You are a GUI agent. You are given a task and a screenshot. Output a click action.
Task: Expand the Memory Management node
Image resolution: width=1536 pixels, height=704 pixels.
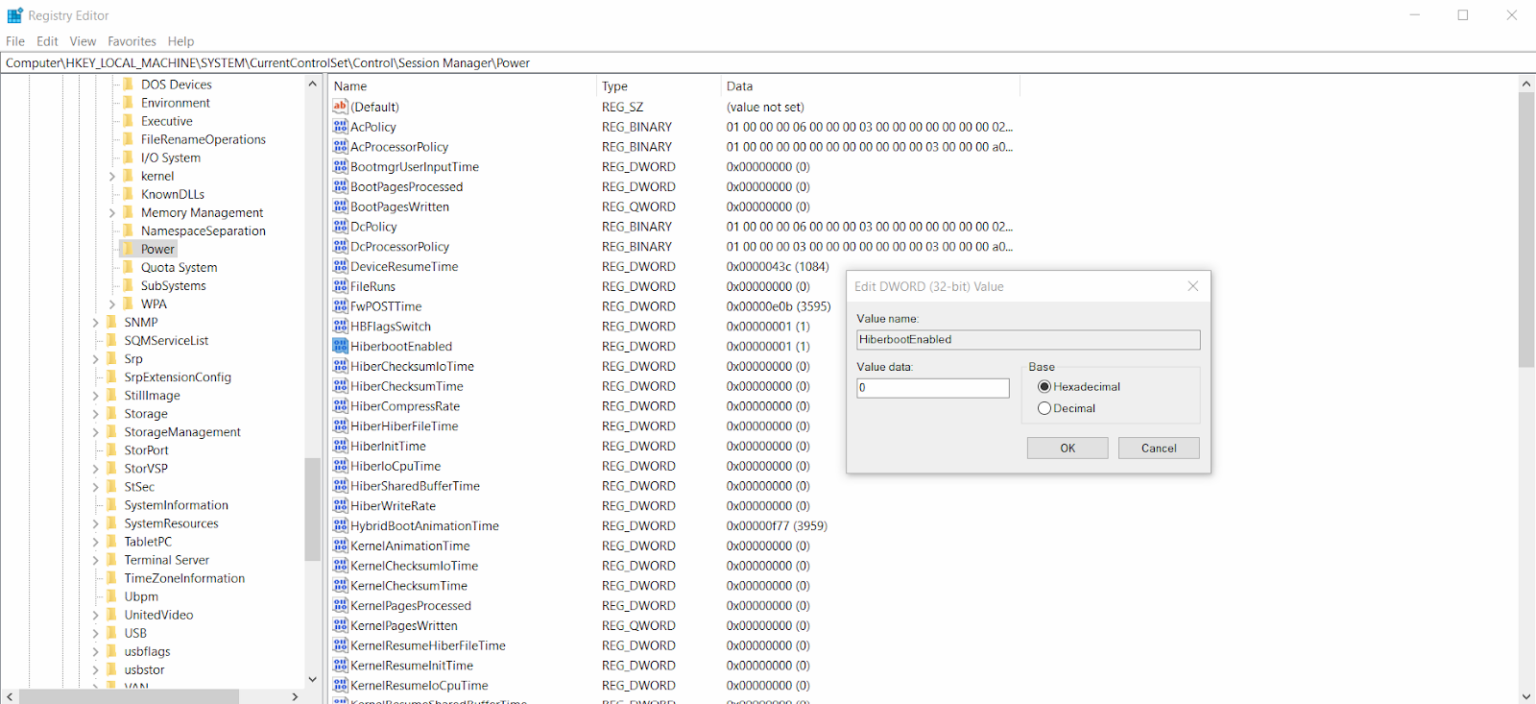[x=111, y=212]
